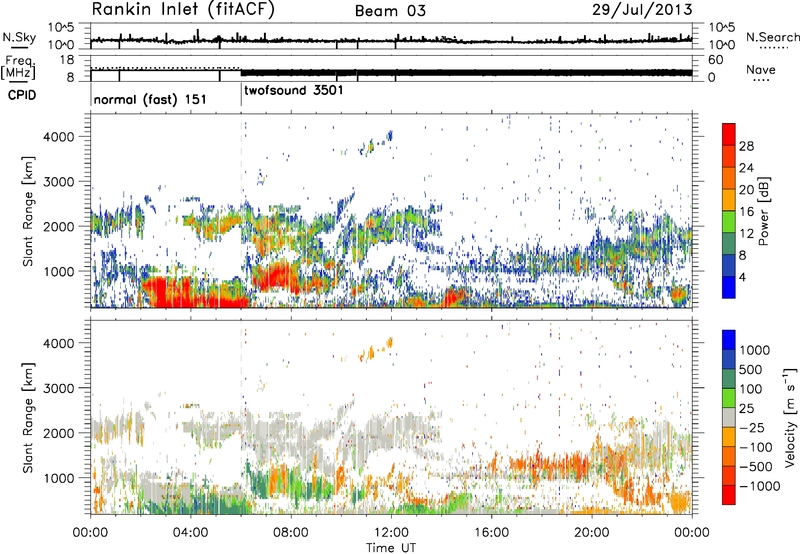
Task: Pick the blue bottom segment of Power colorbar
Action: click(729, 287)
